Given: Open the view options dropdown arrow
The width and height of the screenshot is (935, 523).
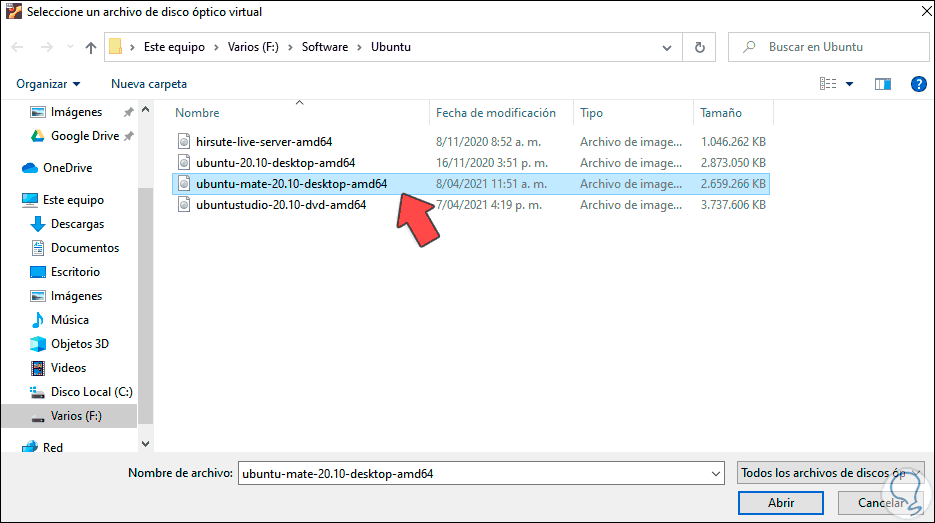Looking at the screenshot, I should click(849, 84).
